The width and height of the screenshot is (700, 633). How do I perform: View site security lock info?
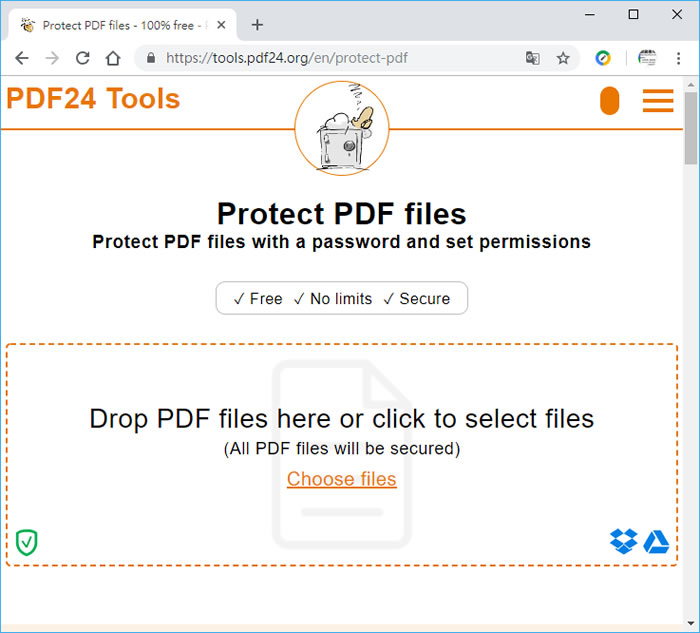coord(151,58)
